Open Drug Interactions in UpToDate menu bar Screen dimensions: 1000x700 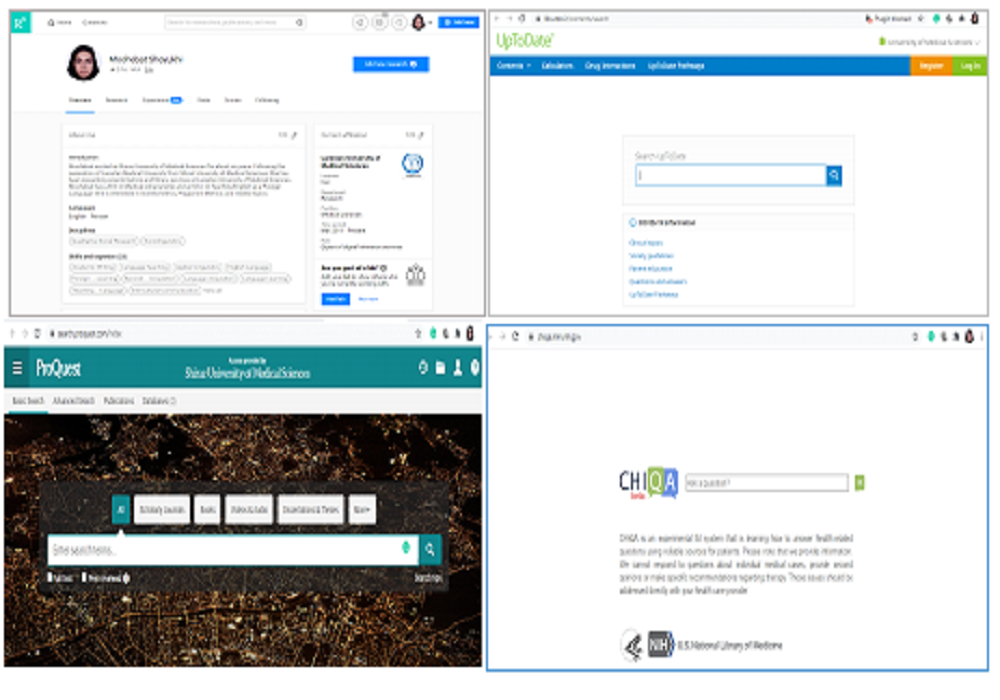pos(610,66)
